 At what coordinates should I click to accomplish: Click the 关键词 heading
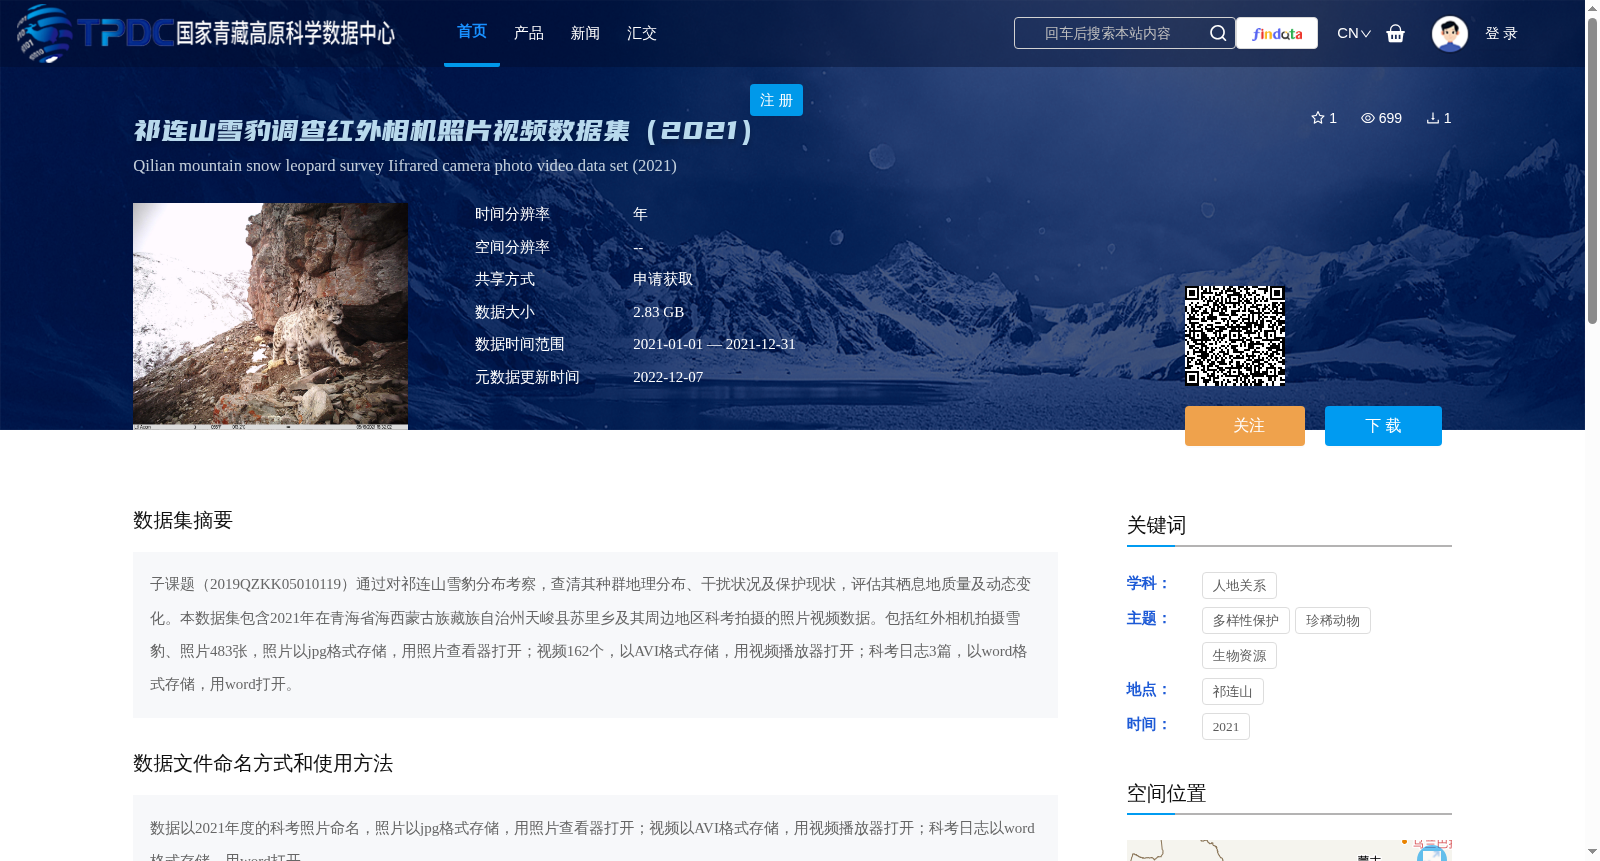(1156, 526)
